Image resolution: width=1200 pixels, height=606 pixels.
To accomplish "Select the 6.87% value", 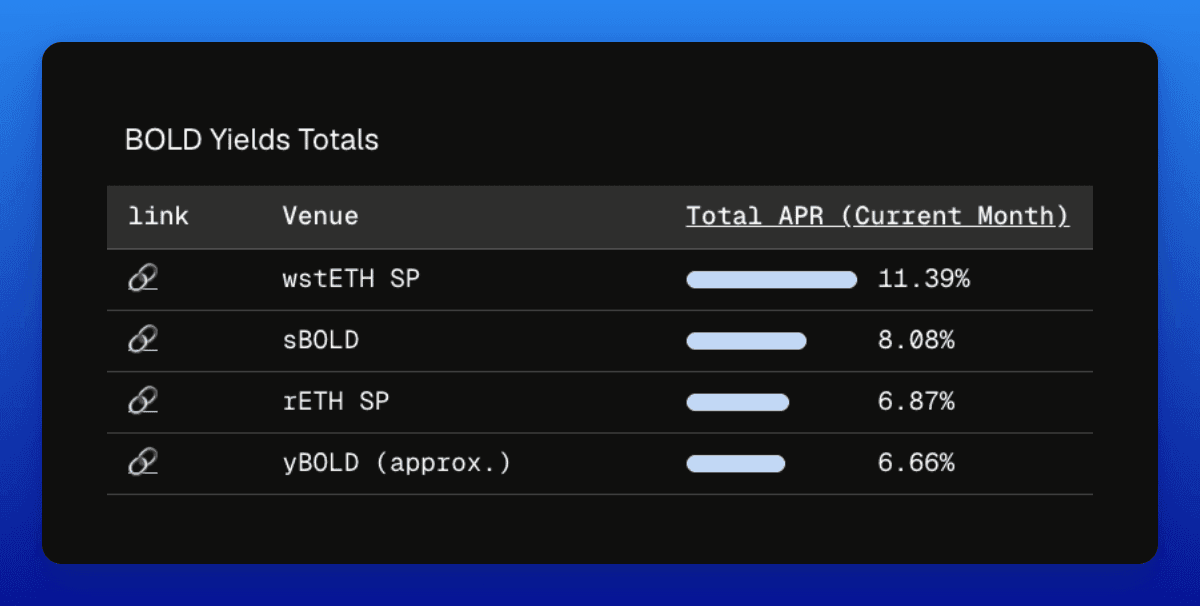I will [x=916, y=402].
